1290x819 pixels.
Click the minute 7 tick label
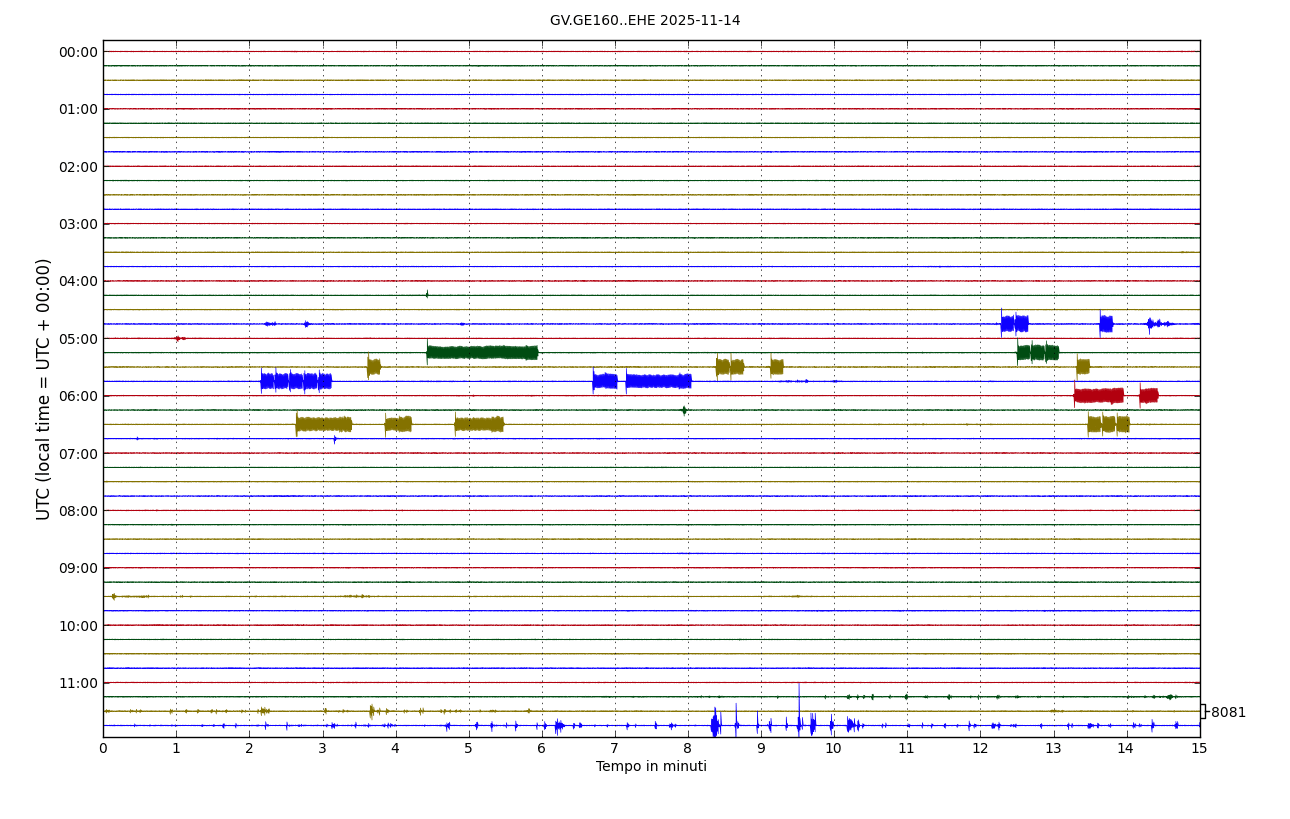tap(615, 748)
